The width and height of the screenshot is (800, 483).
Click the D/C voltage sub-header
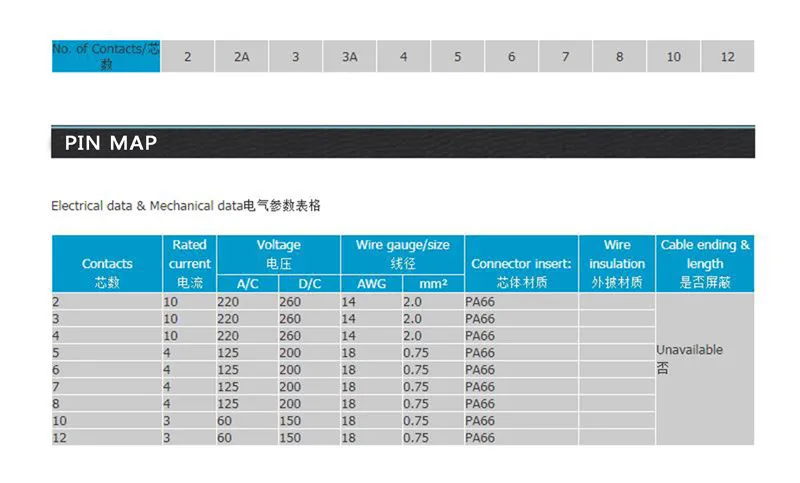[309, 284]
